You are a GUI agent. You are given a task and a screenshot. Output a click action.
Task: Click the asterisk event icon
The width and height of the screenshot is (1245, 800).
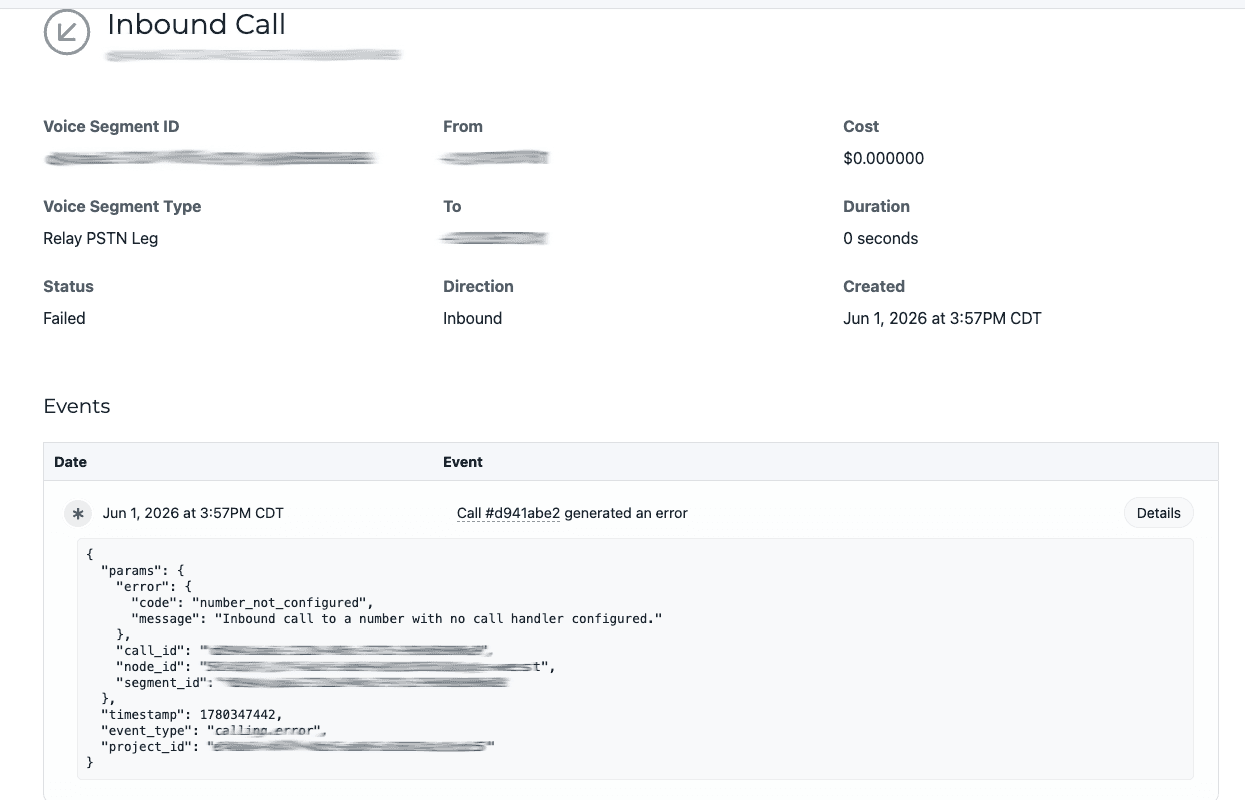click(x=77, y=513)
